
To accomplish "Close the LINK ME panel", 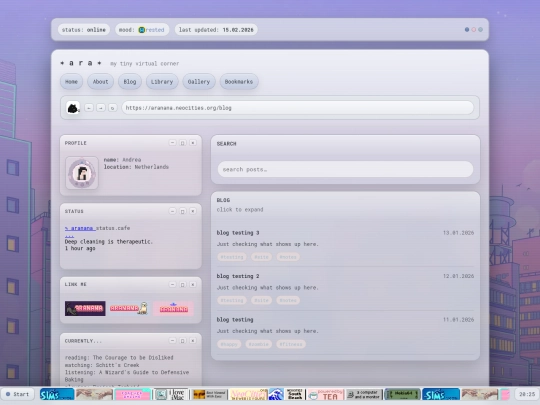I will (x=193, y=284).
